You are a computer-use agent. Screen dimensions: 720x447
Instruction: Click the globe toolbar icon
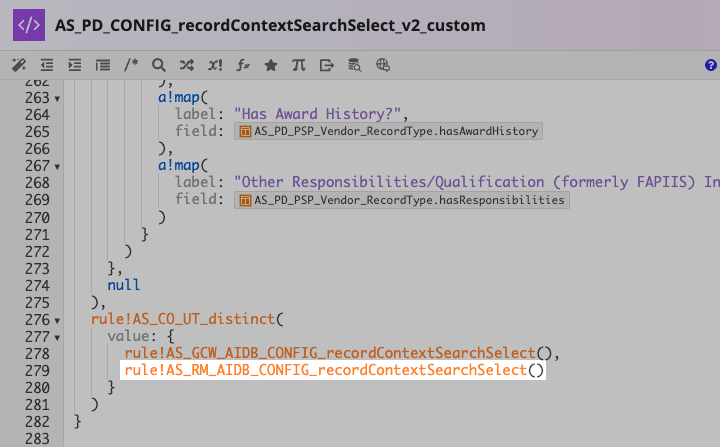[x=382, y=65]
